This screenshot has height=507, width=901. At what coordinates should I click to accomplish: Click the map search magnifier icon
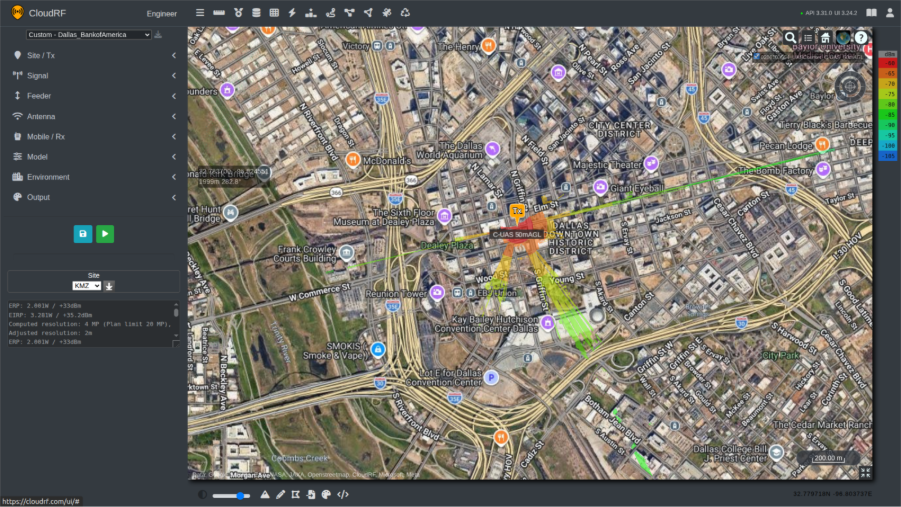coord(791,38)
